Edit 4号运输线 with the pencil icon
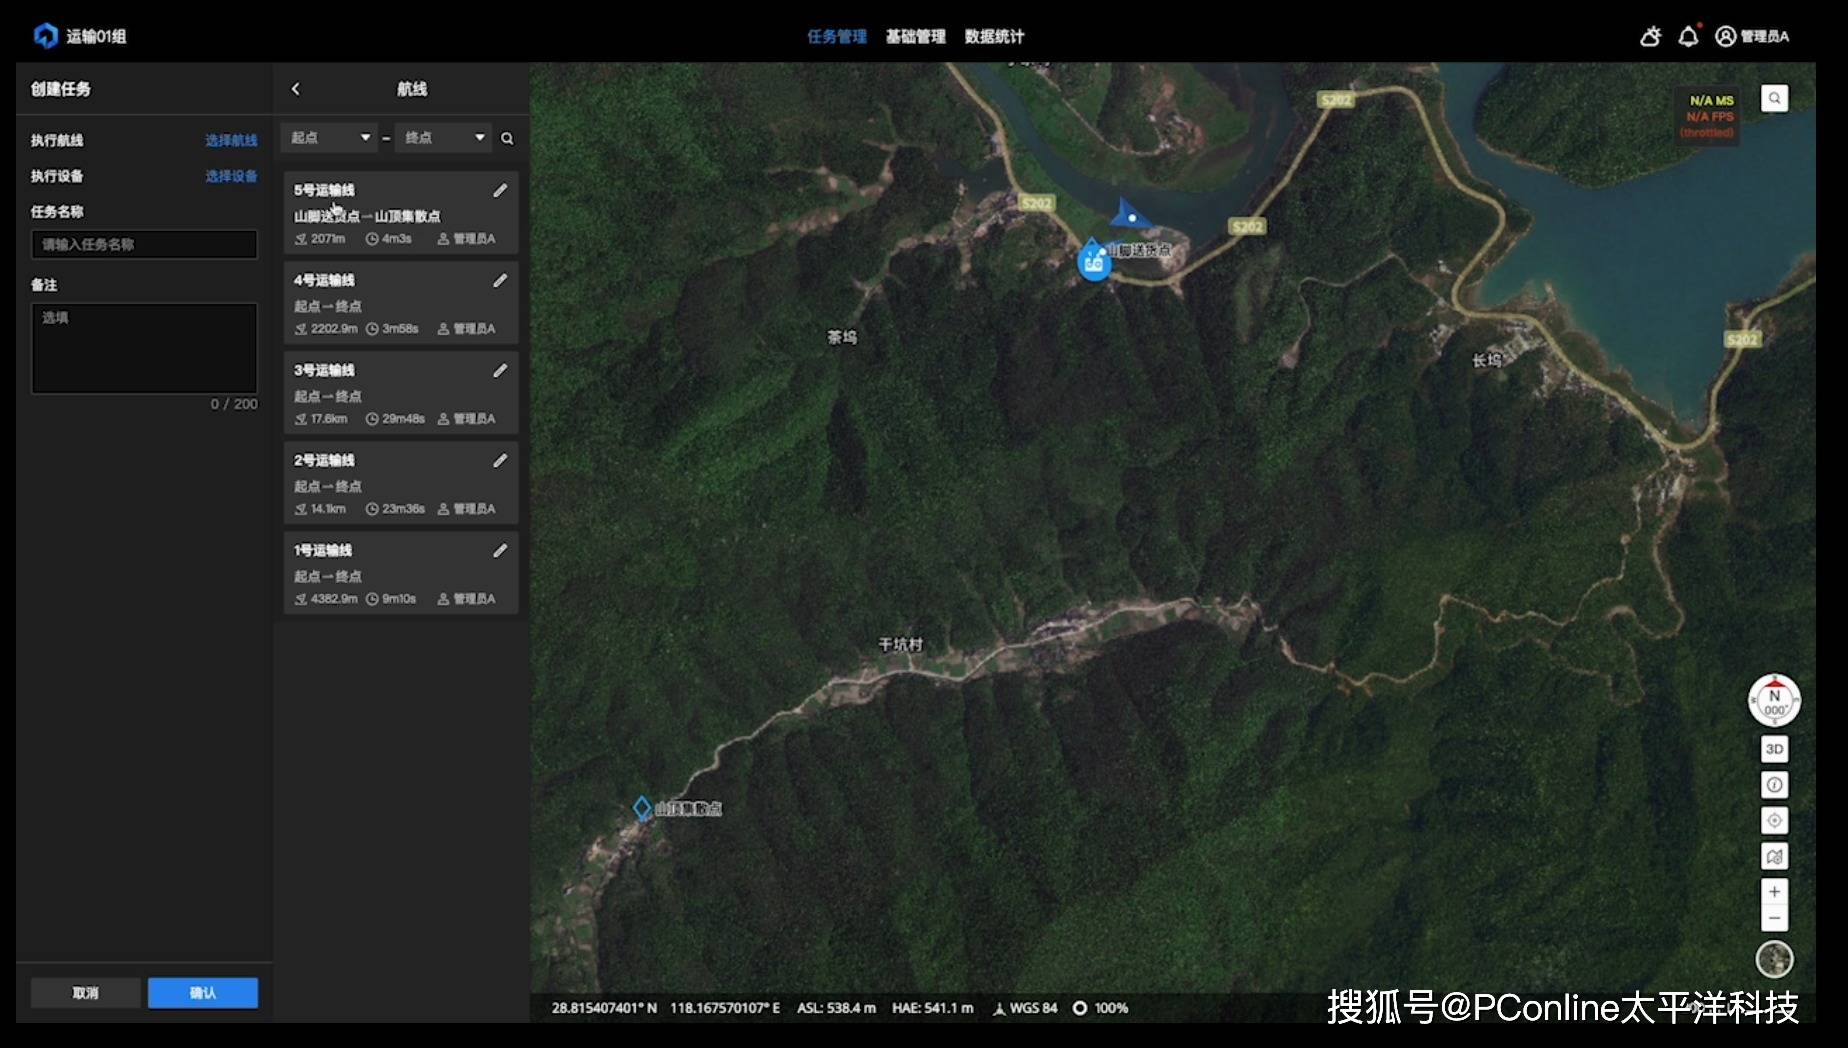 coord(500,280)
